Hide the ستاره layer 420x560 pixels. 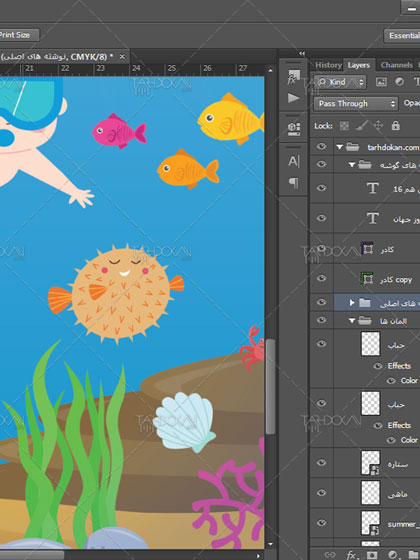click(321, 462)
